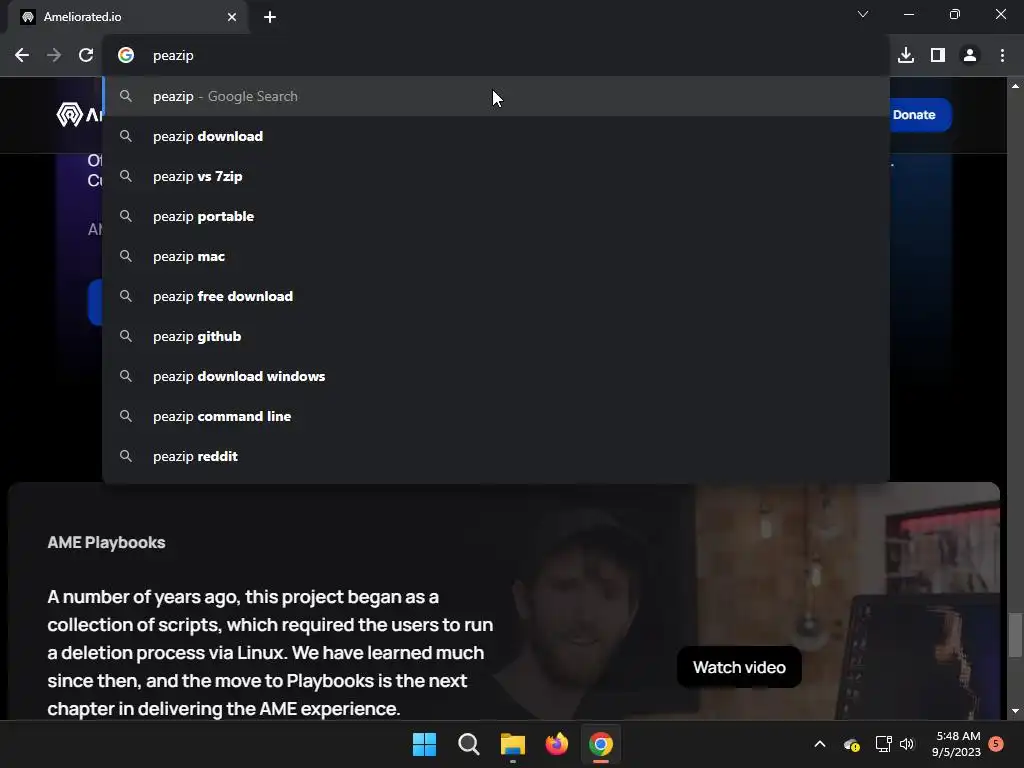Open the Chrome three-dot menu
Screen dimensions: 1024x768
pyautogui.click(x=1002, y=56)
